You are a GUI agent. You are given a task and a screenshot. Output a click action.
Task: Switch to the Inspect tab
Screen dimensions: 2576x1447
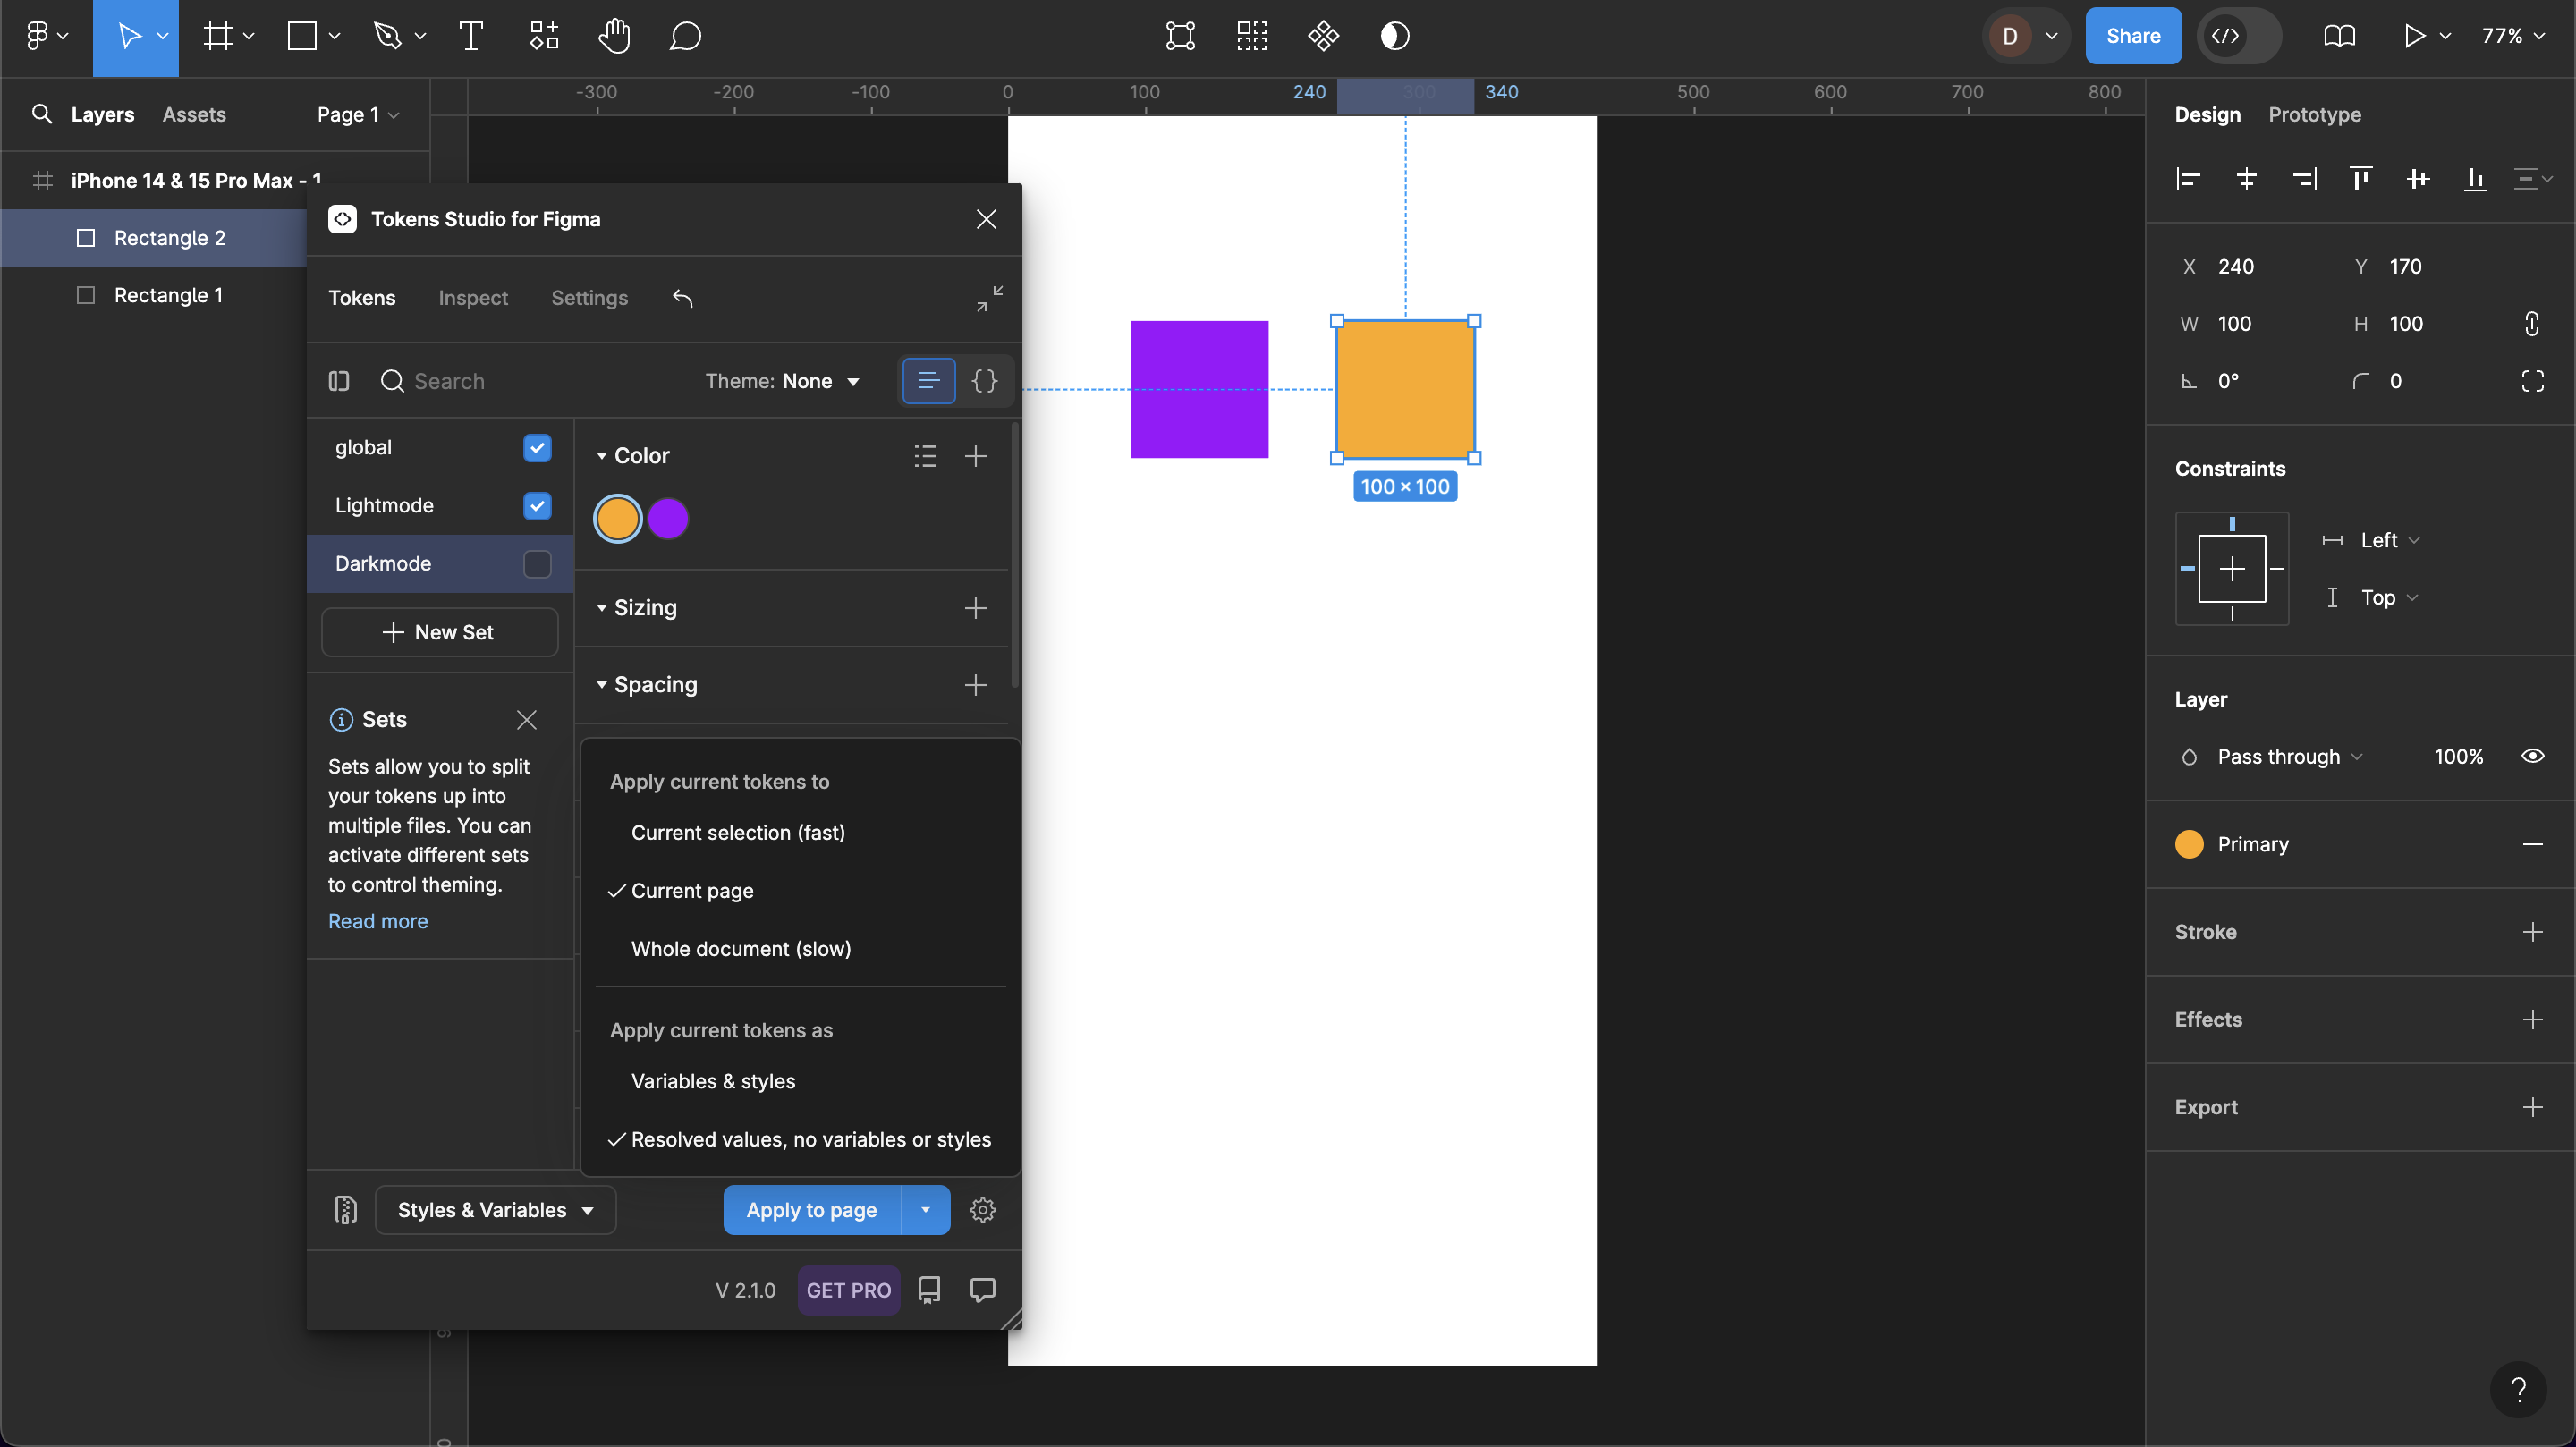[x=472, y=298]
